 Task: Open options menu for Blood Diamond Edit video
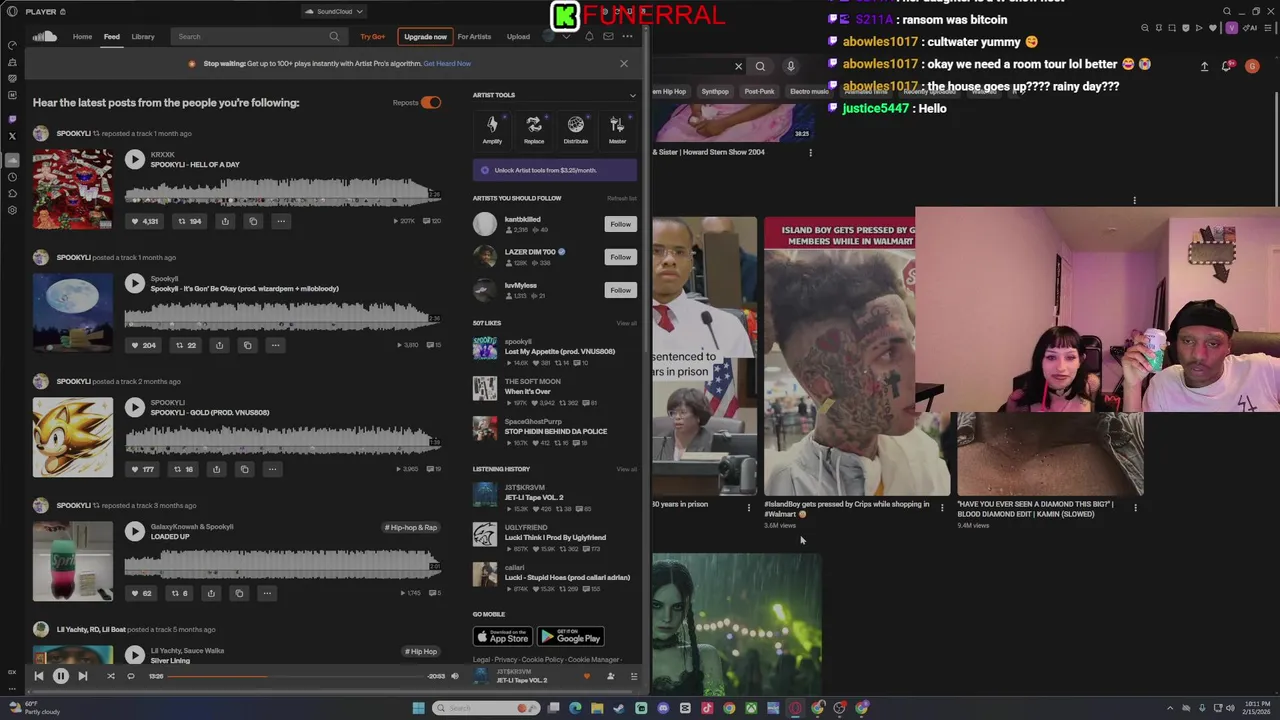tap(1135, 508)
